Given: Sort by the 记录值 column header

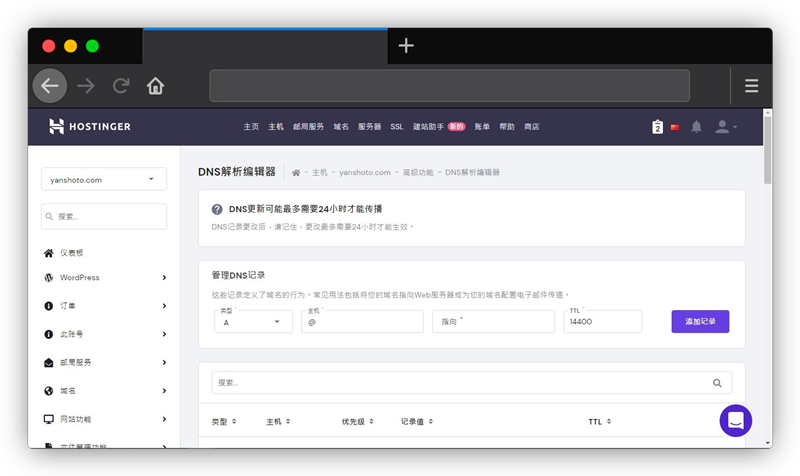Looking at the screenshot, I should [x=416, y=421].
